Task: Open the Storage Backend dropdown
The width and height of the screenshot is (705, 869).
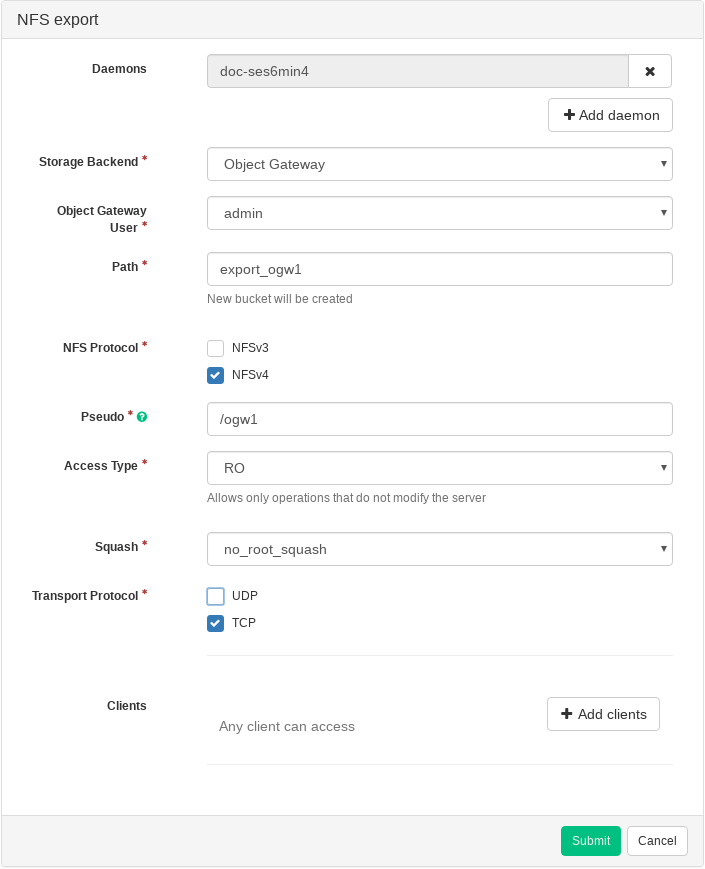Action: tap(439, 164)
